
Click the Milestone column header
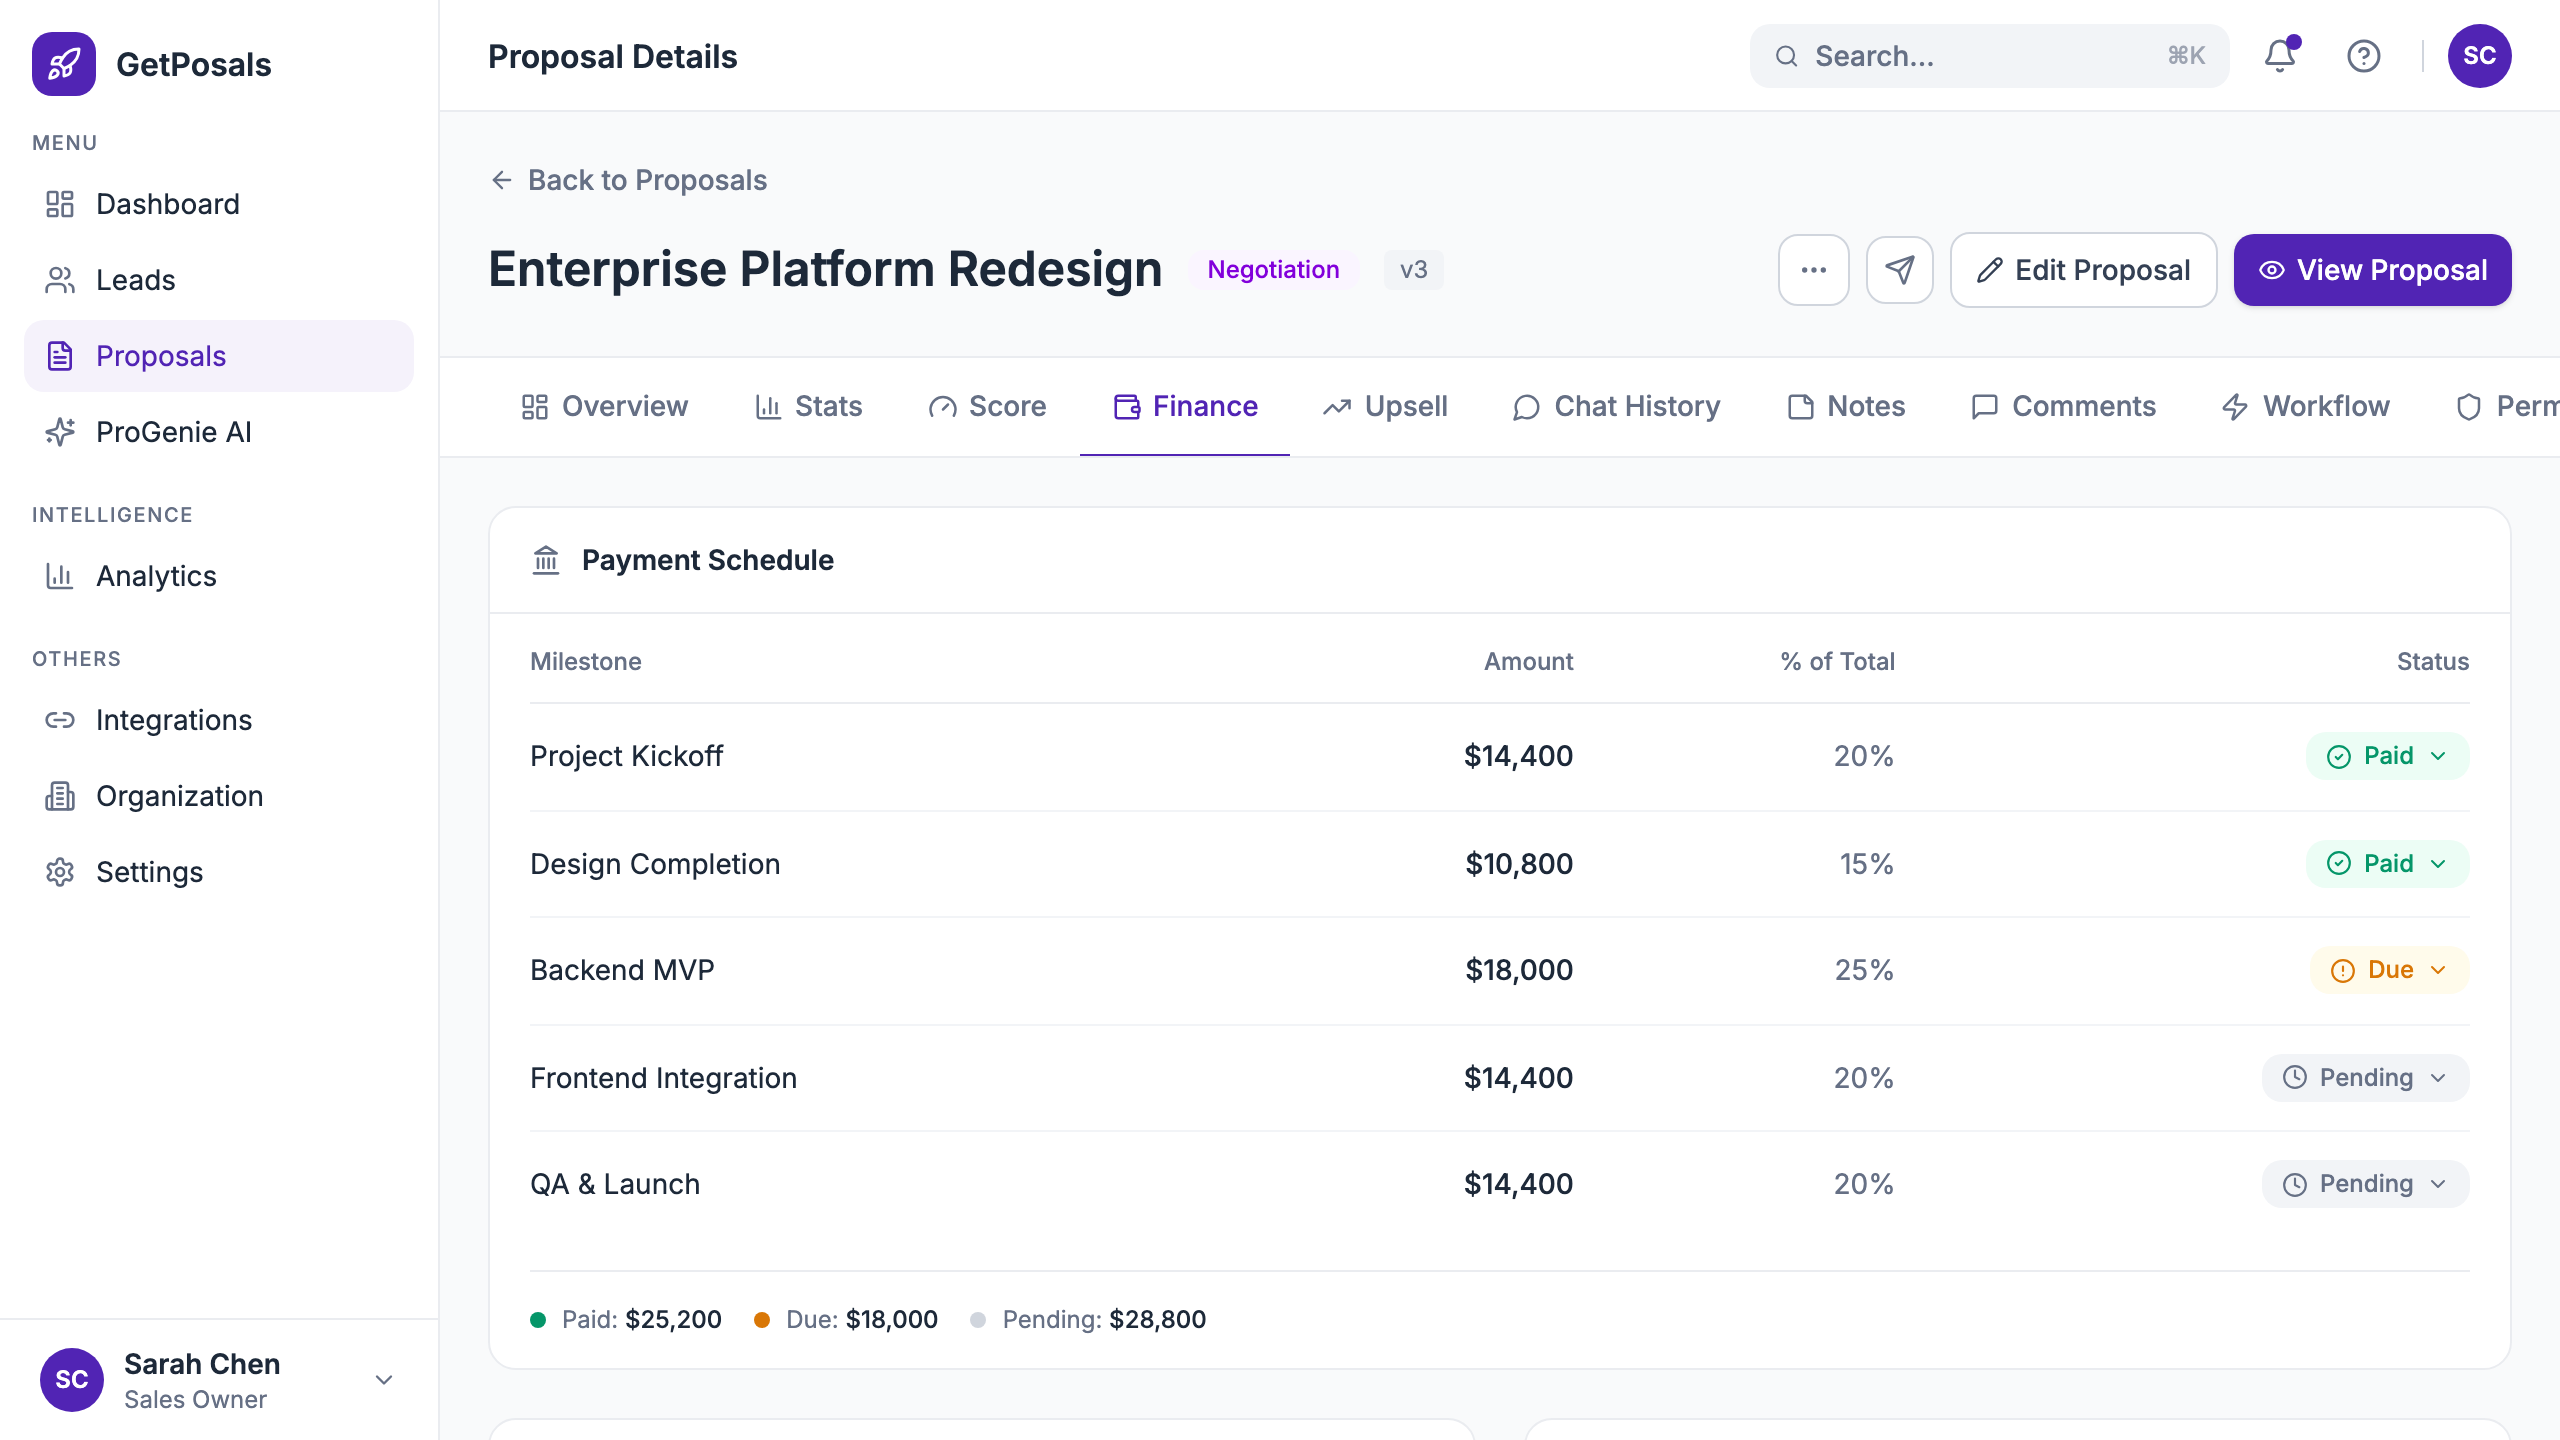coord(586,662)
